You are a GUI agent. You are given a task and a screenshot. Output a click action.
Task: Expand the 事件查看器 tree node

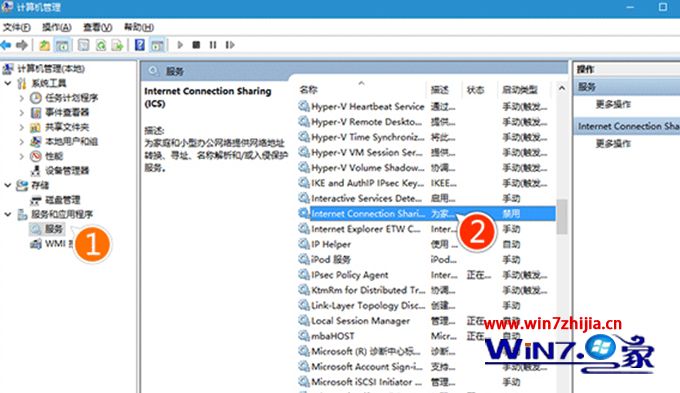[x=21, y=113]
